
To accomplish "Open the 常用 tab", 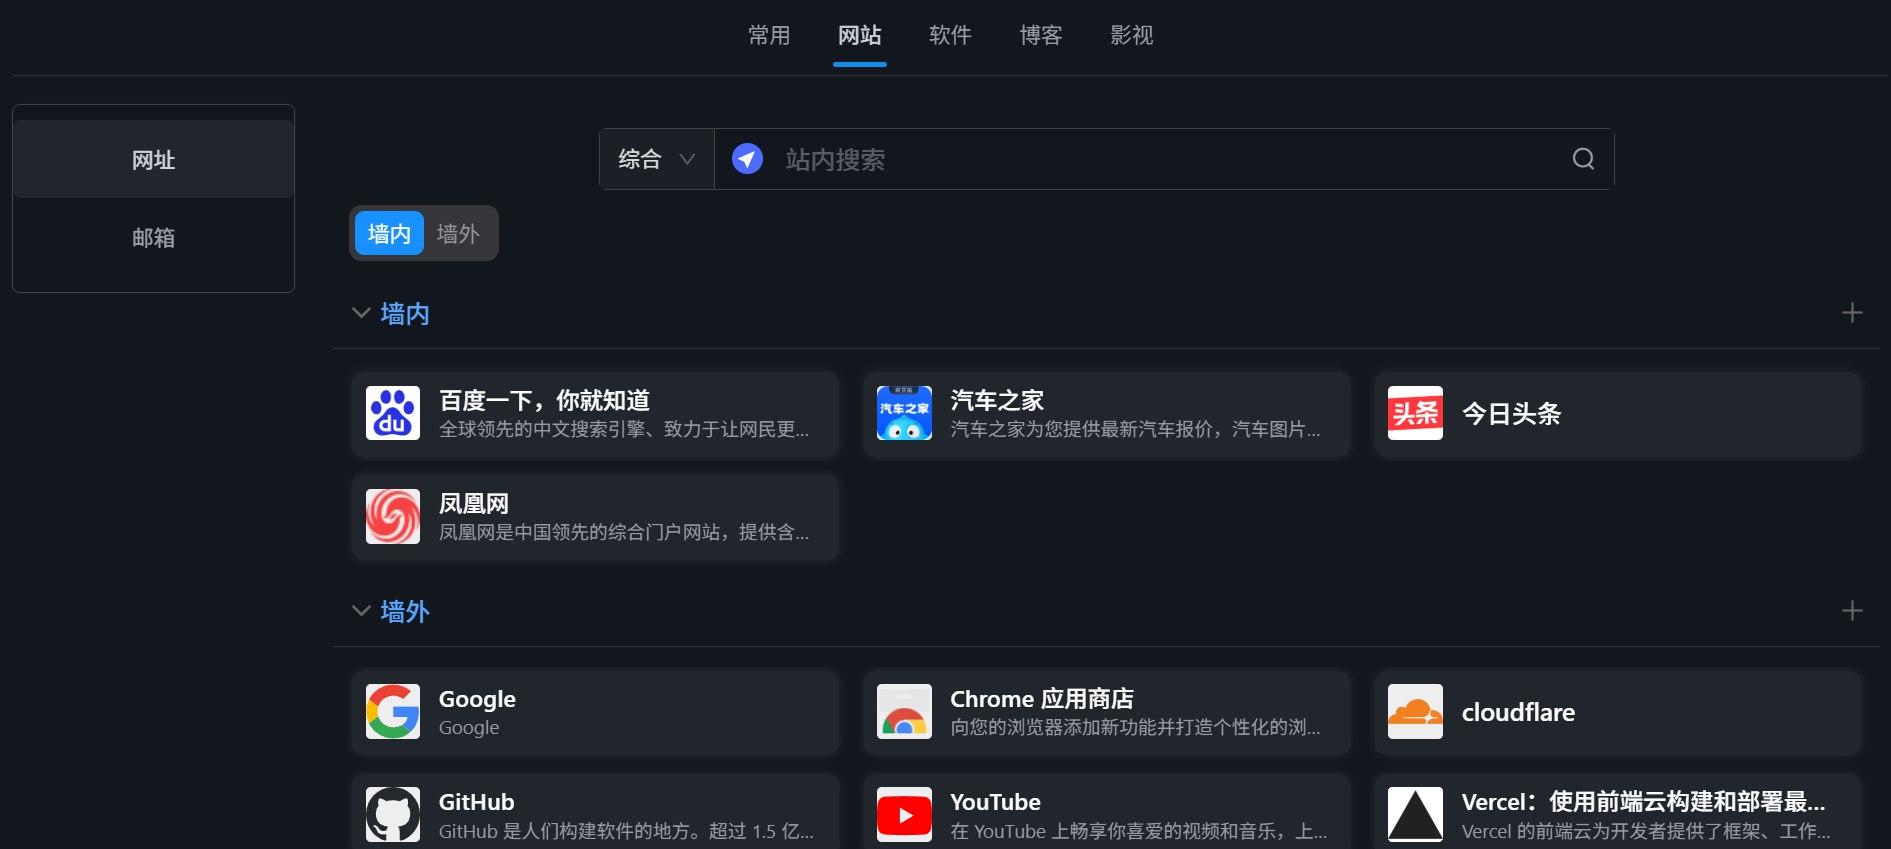I will [x=769, y=36].
